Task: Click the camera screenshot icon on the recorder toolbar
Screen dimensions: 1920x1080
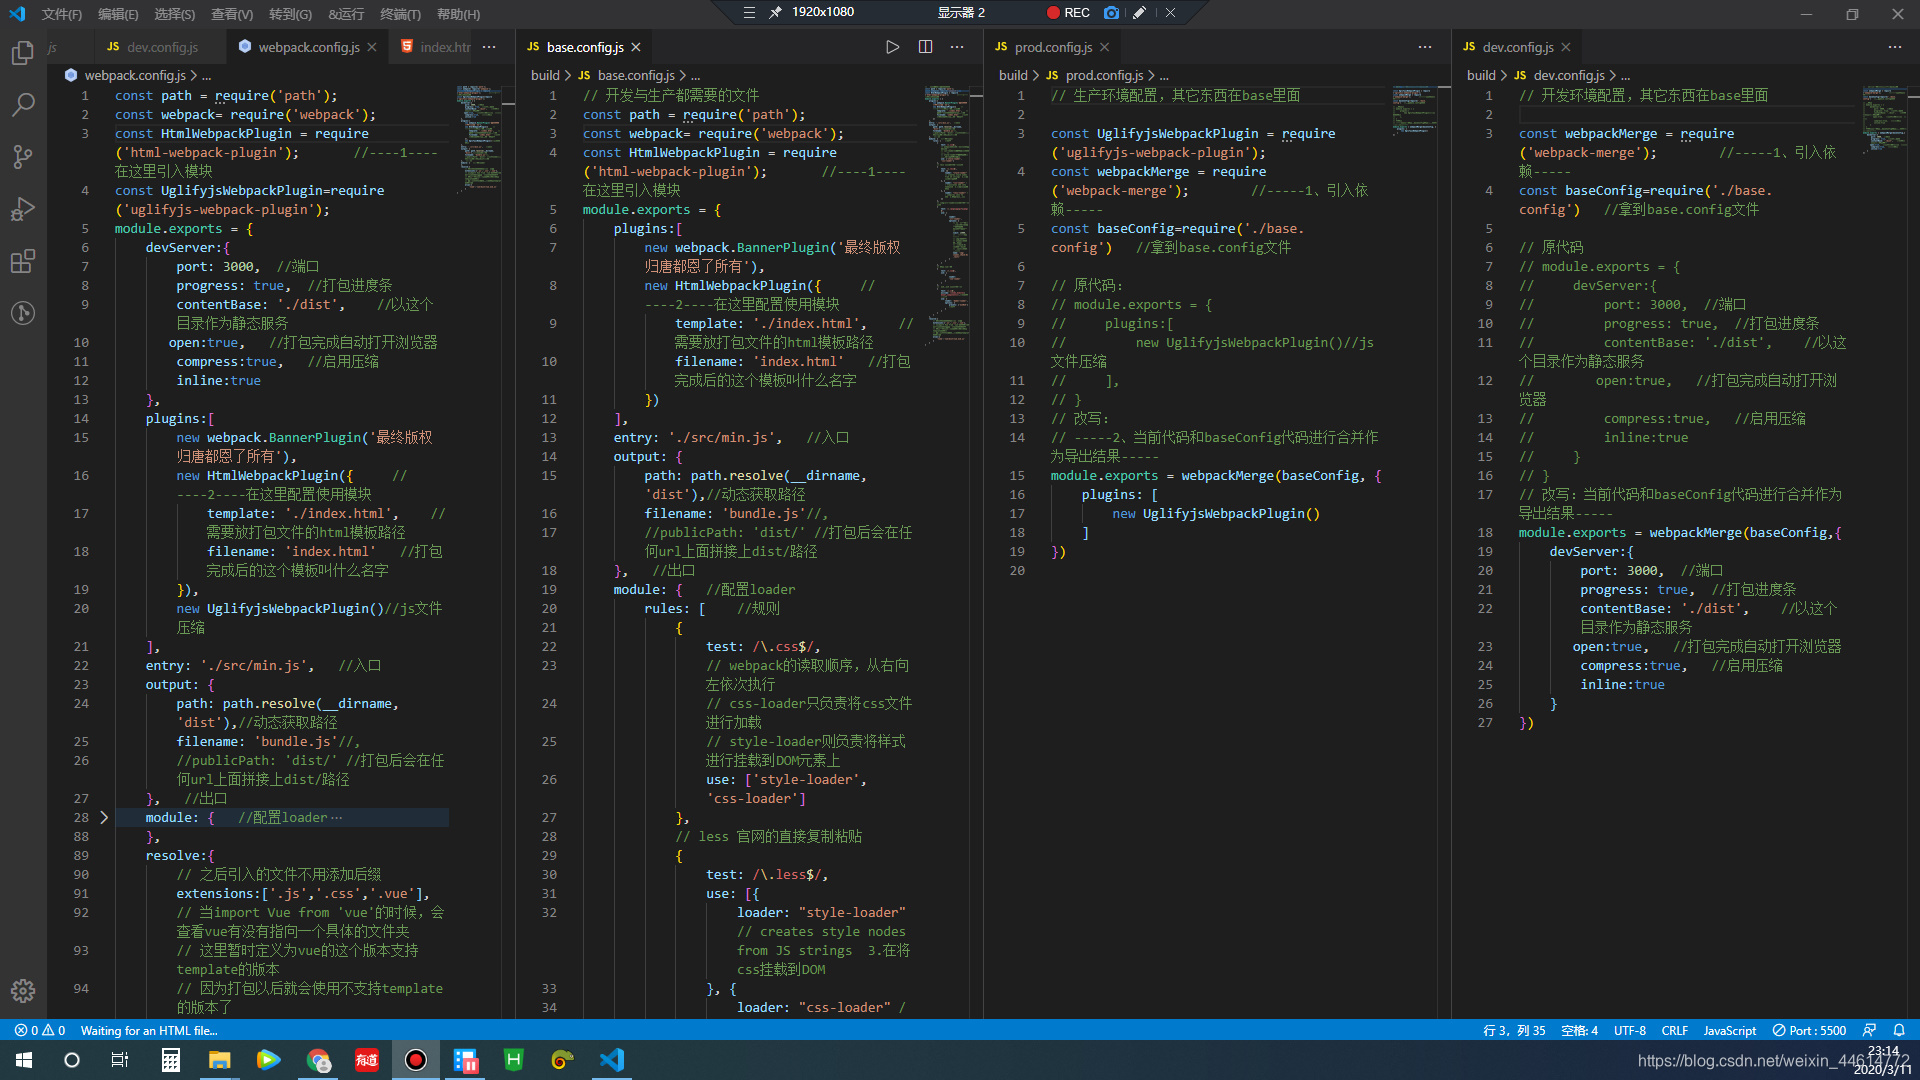Action: coord(1111,12)
